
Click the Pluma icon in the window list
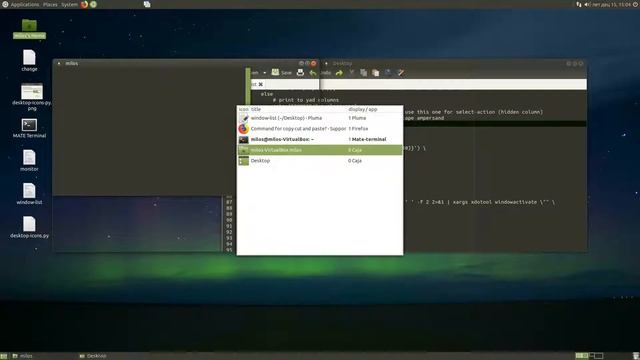[x=244, y=118]
